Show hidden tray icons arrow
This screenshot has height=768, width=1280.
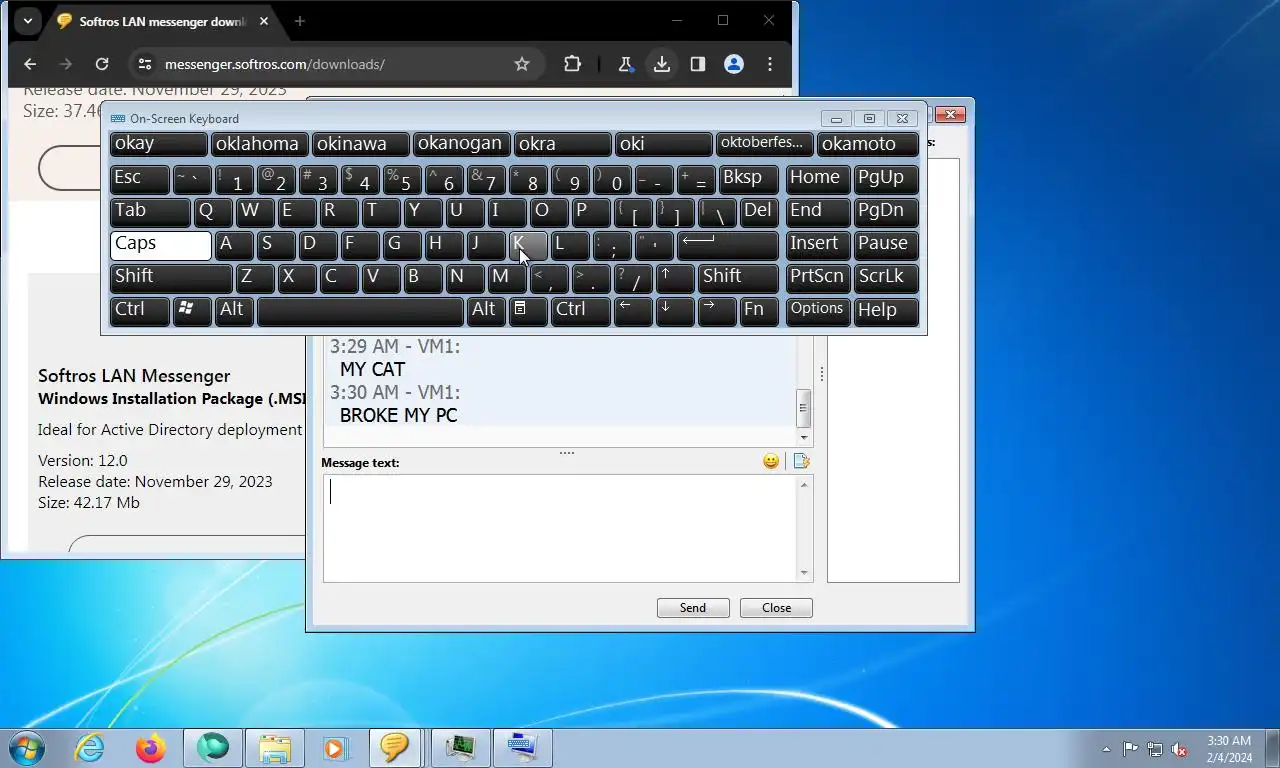1106,749
